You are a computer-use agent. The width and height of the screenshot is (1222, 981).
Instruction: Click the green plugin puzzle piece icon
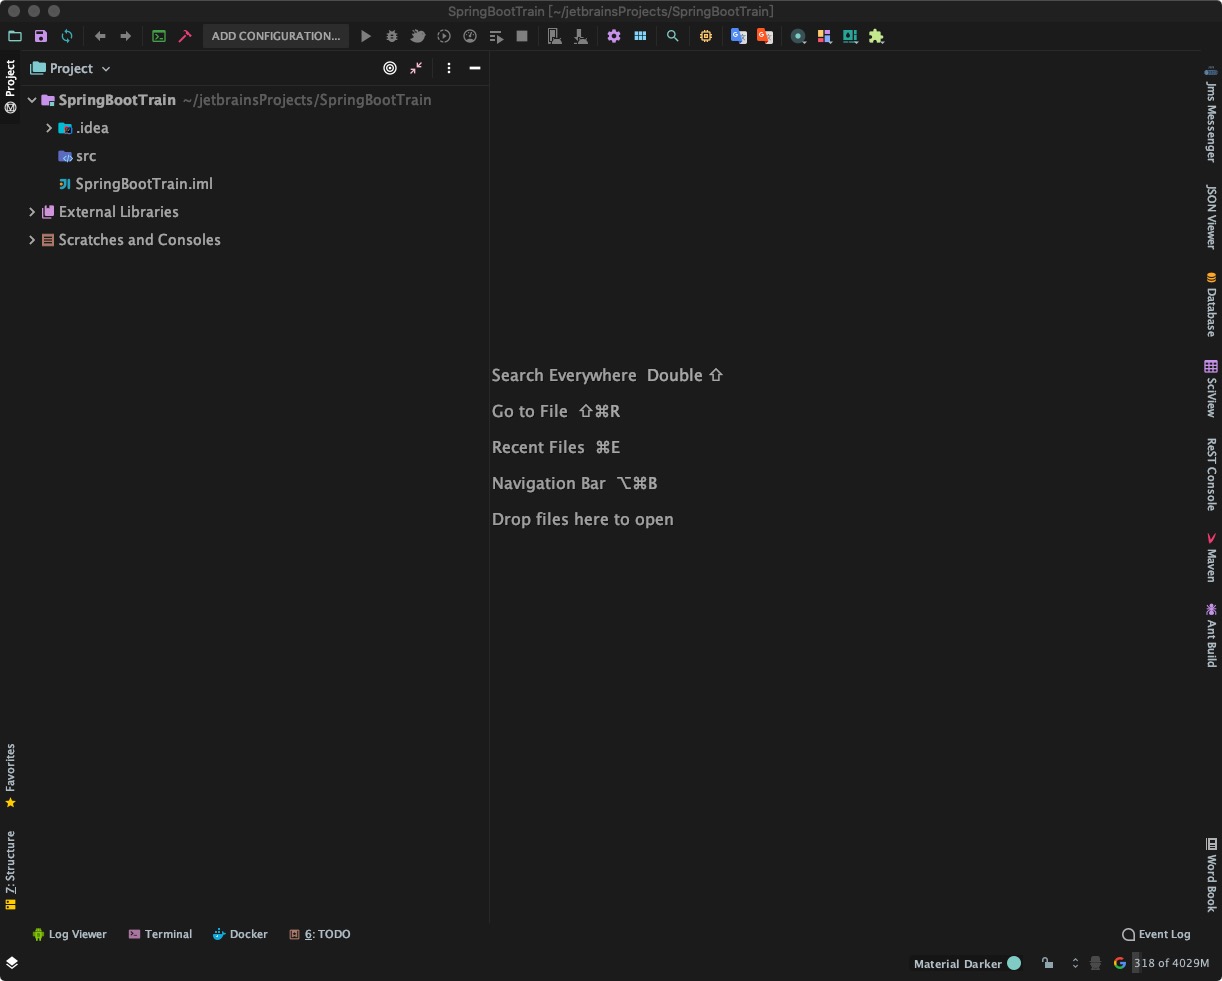[877, 36]
